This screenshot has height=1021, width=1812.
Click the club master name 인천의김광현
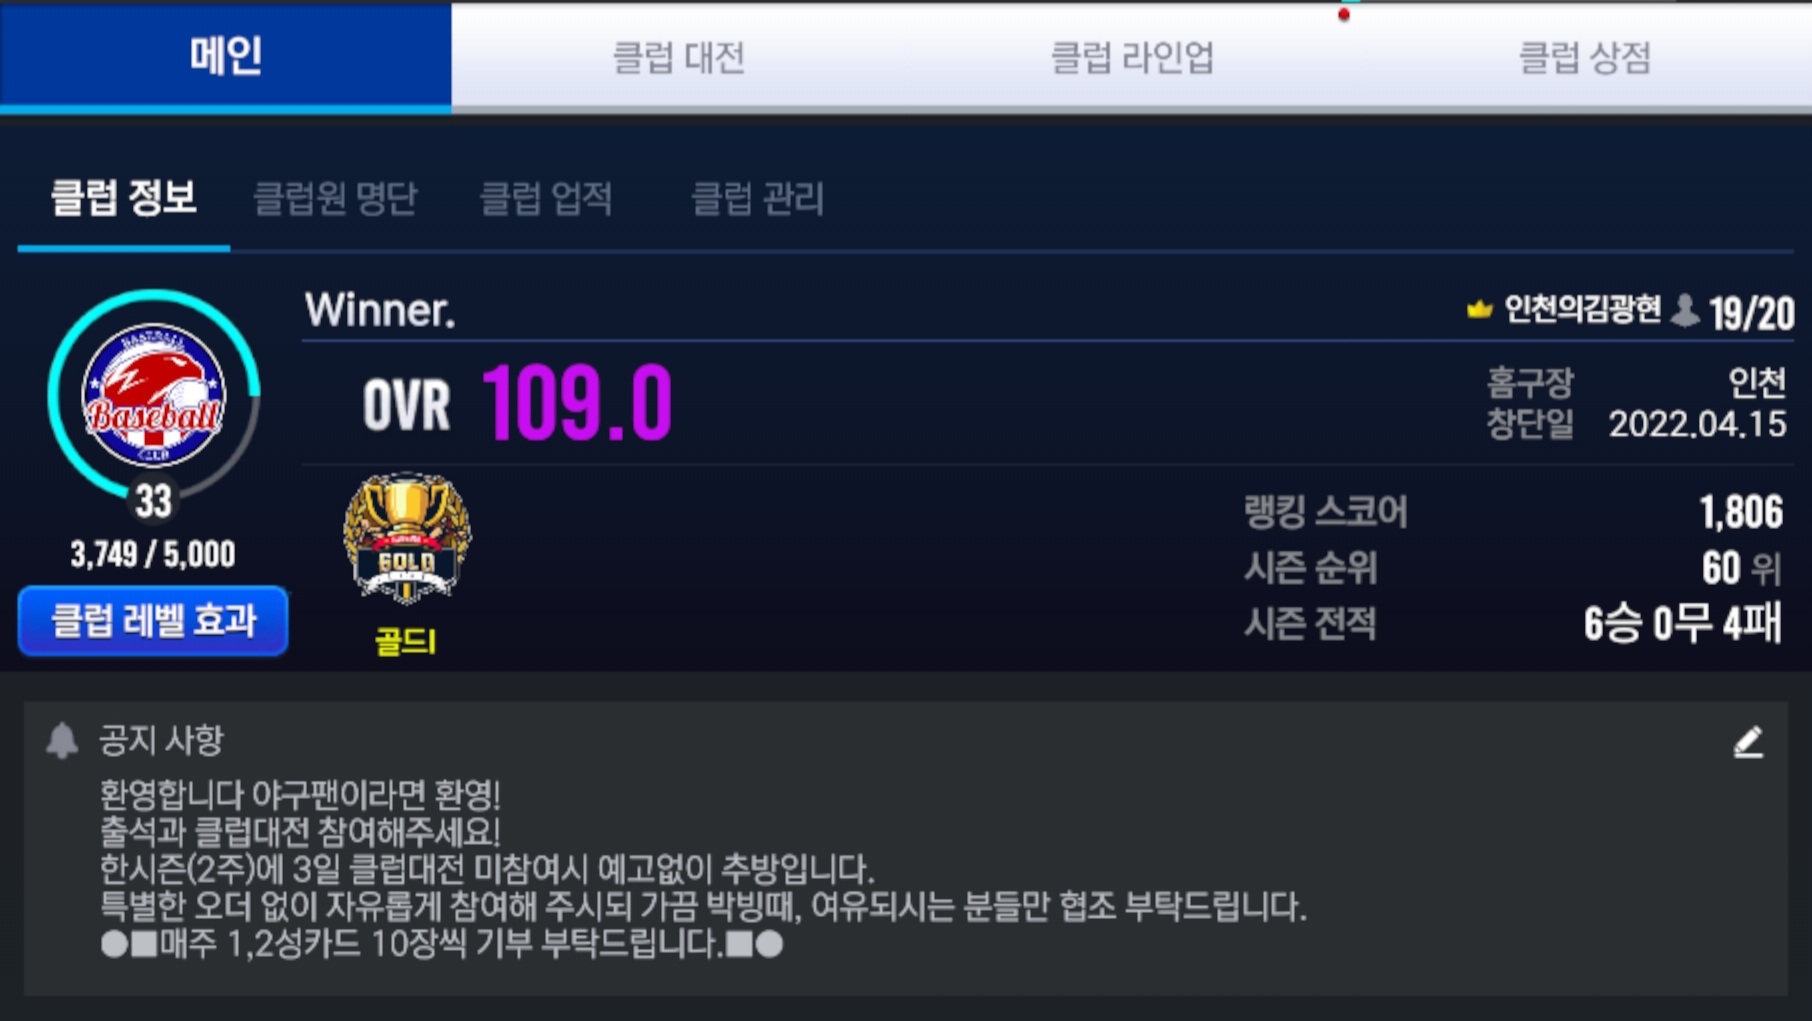click(1582, 310)
